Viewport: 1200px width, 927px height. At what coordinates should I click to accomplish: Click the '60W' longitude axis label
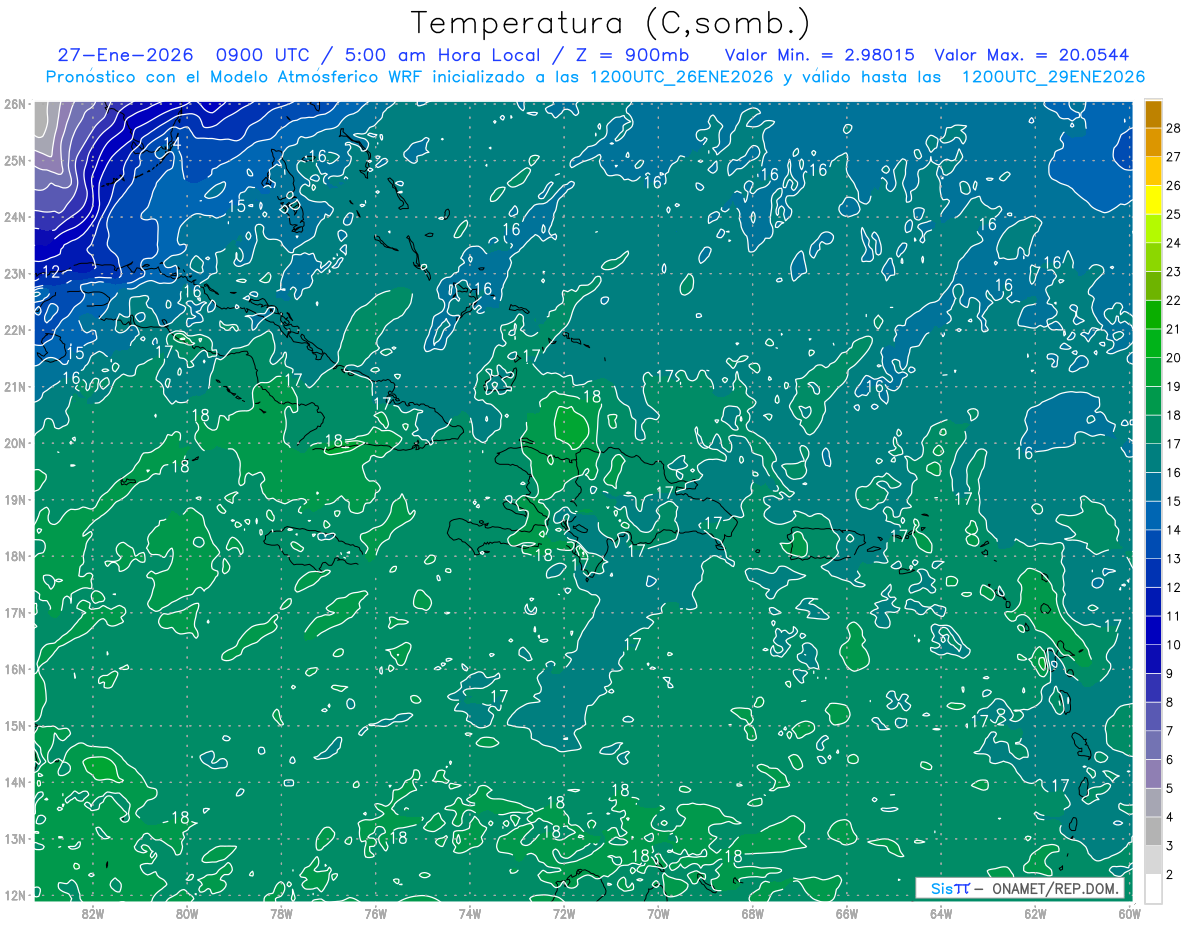click(1130, 913)
